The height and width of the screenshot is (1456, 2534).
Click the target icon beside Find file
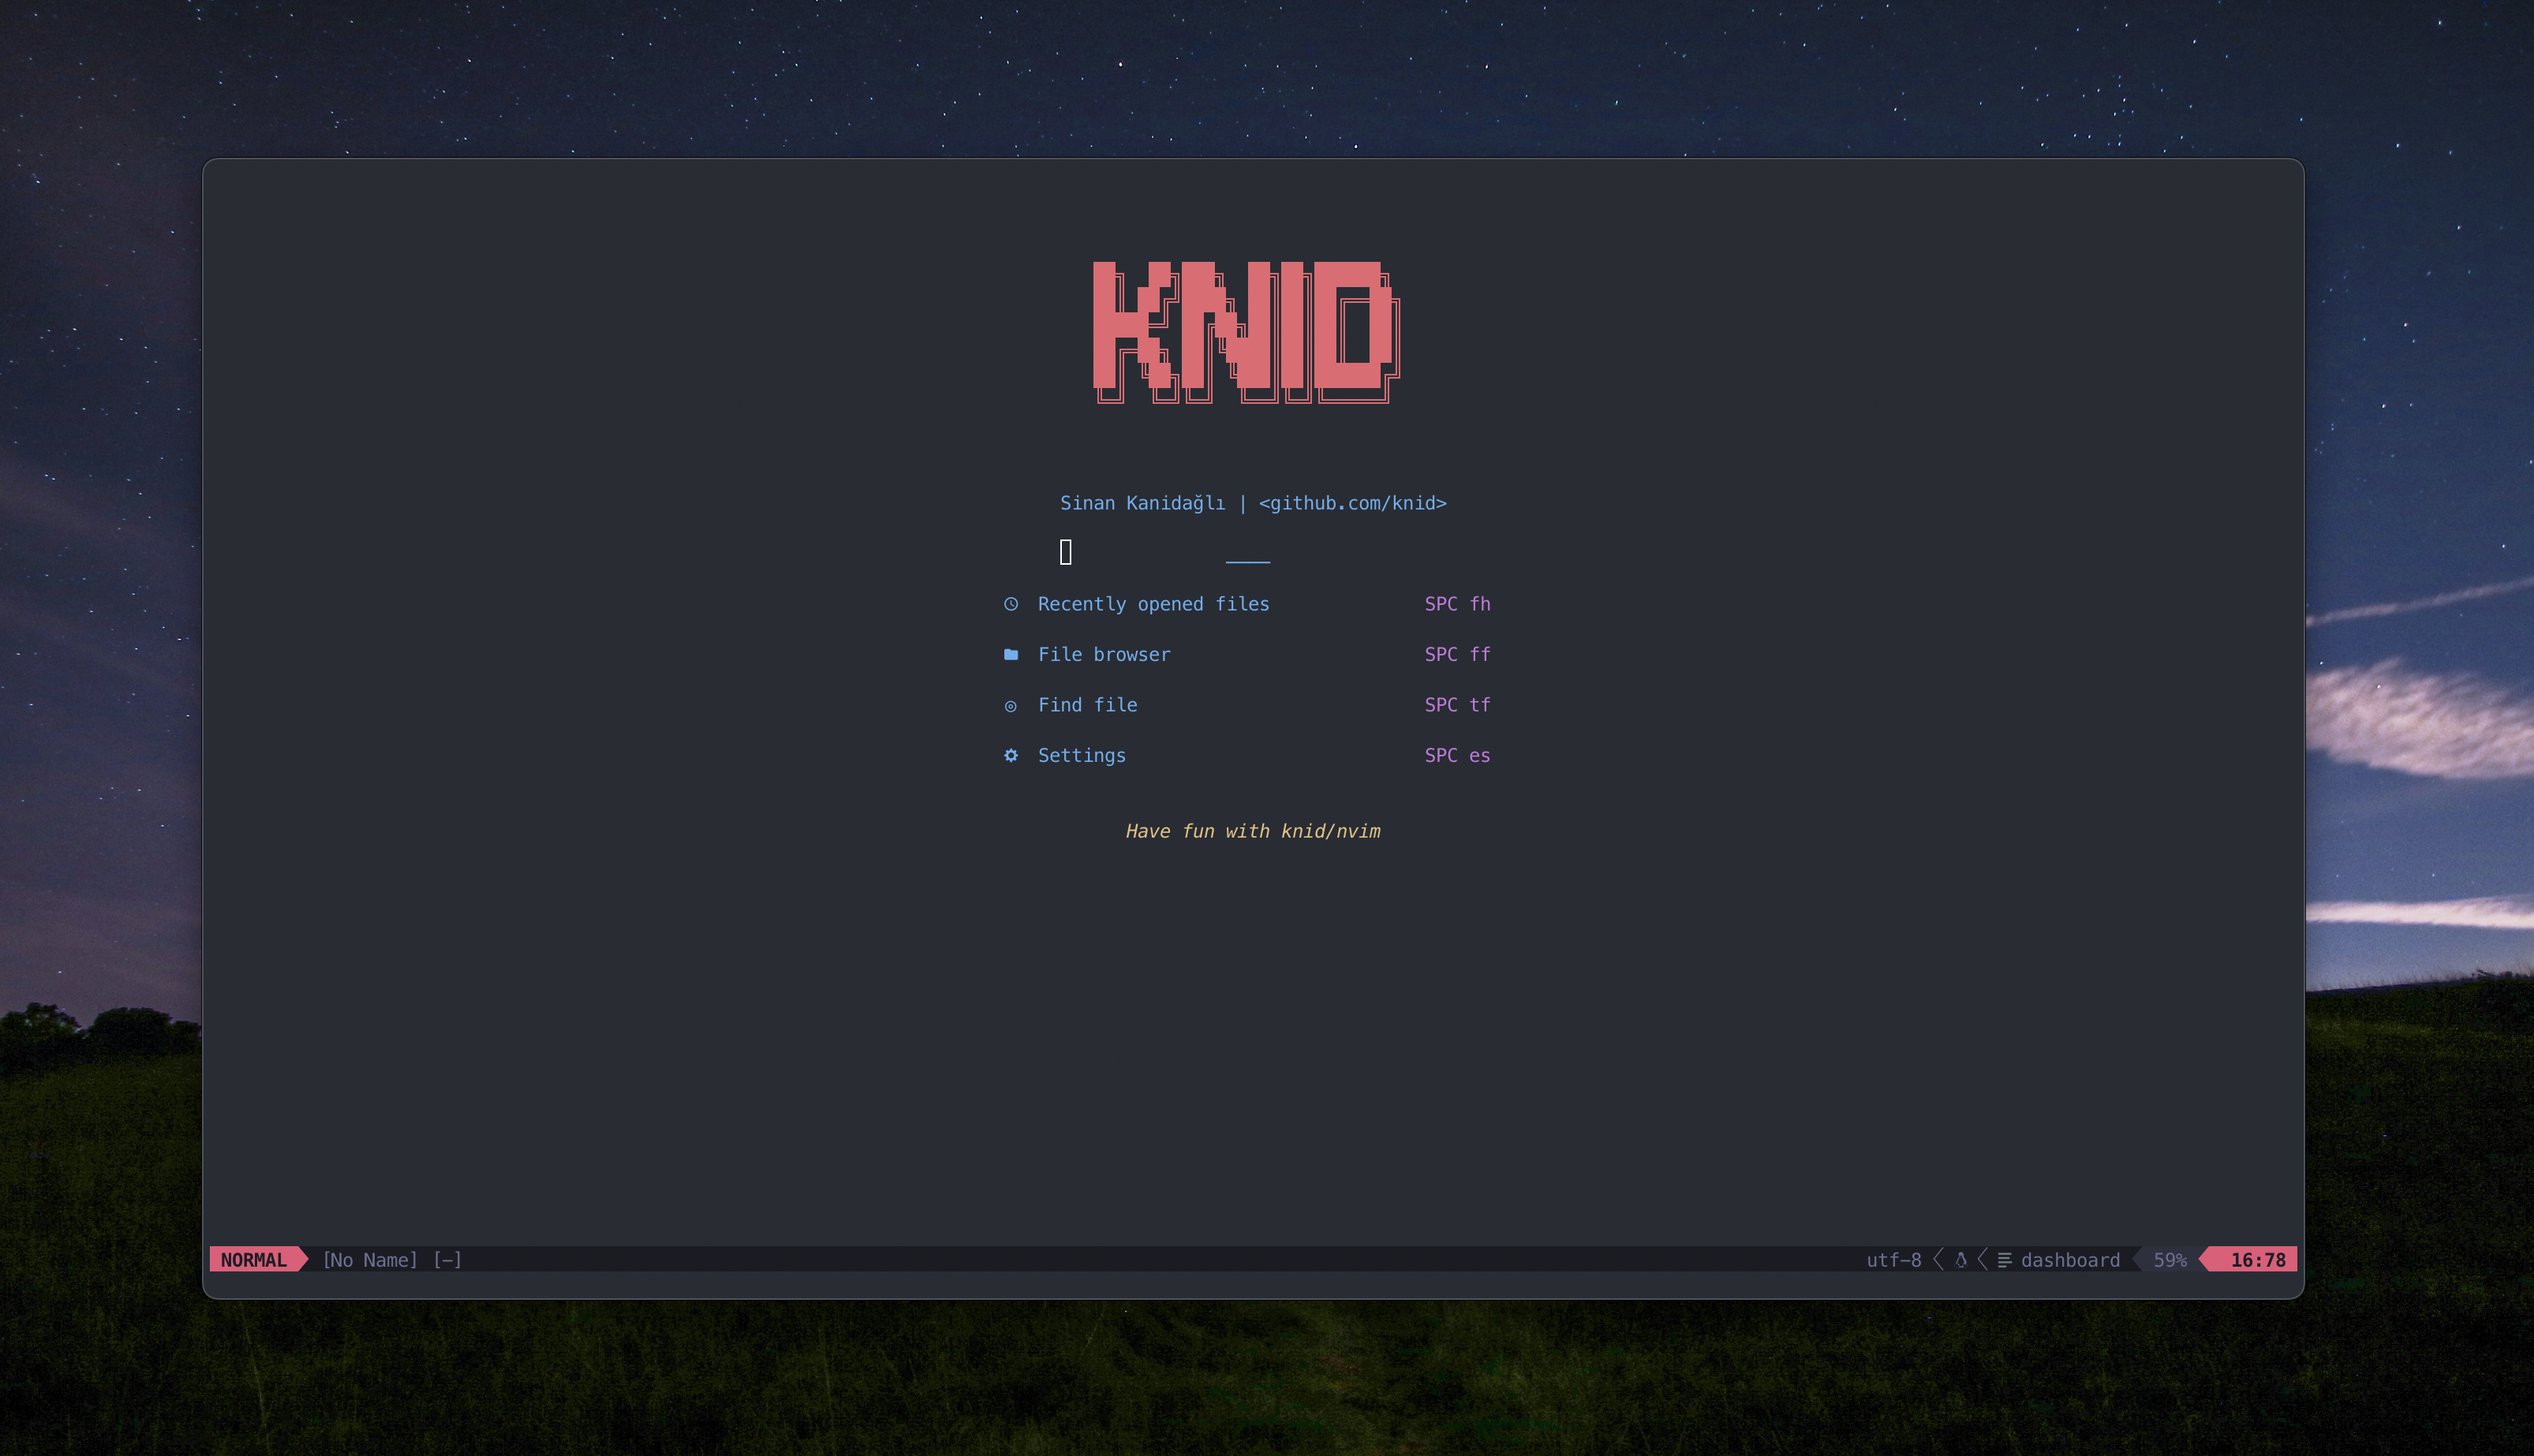1011,706
